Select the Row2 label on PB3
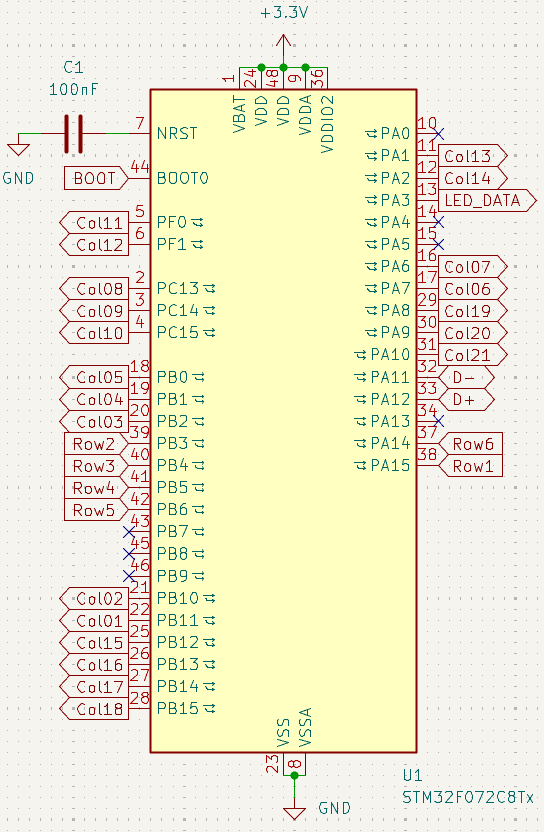544x832 pixels. point(96,443)
